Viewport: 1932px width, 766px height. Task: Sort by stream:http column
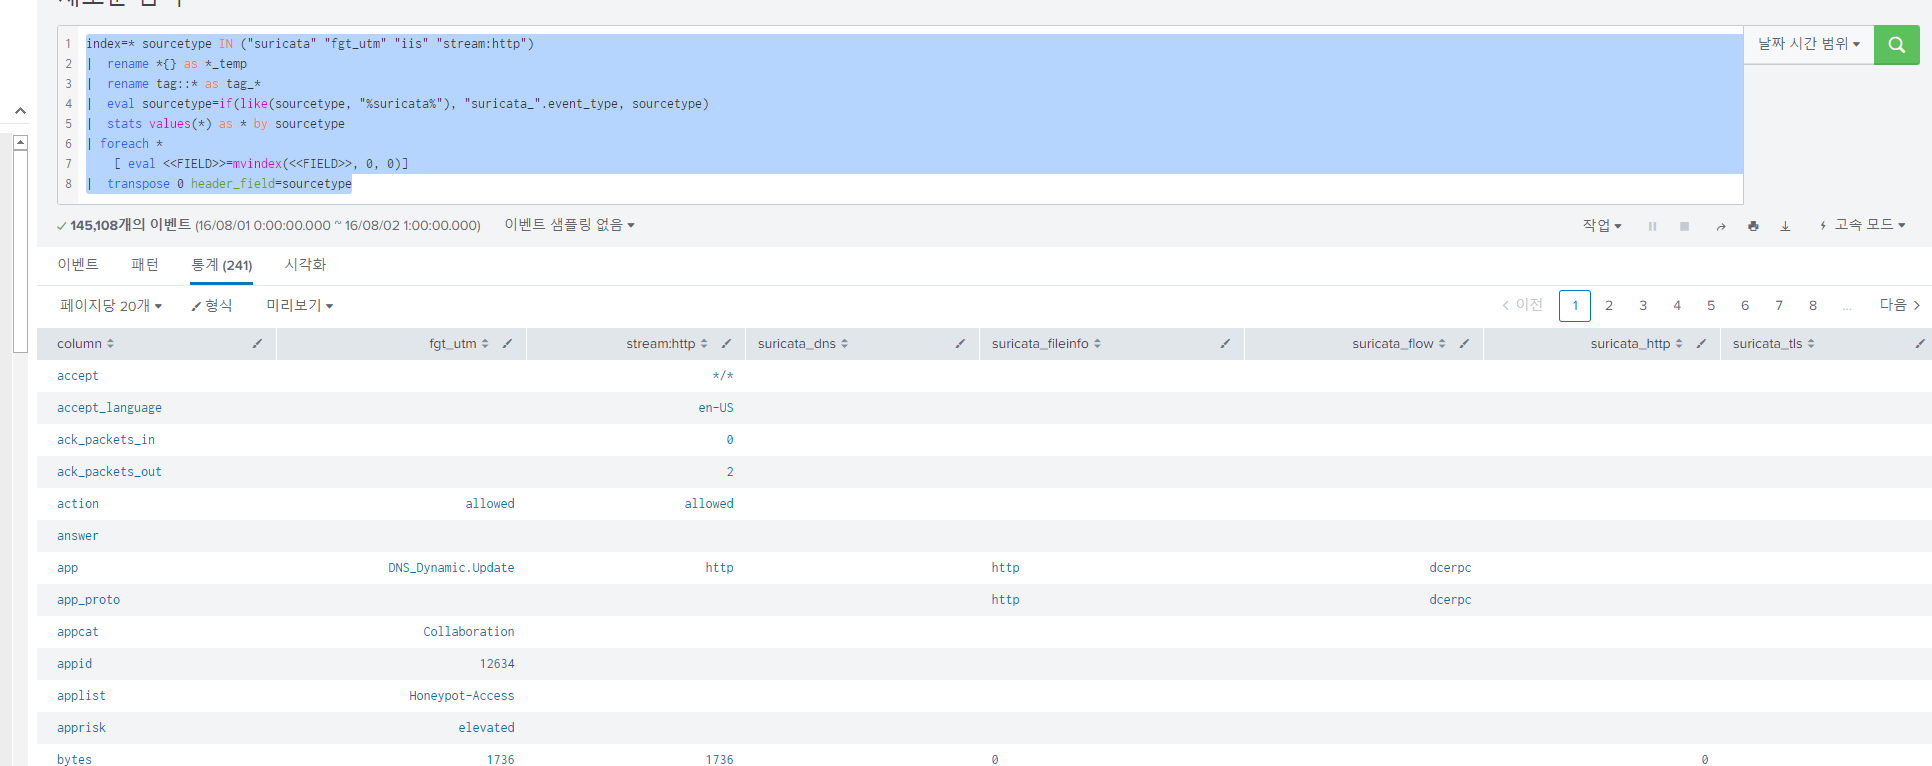click(667, 343)
